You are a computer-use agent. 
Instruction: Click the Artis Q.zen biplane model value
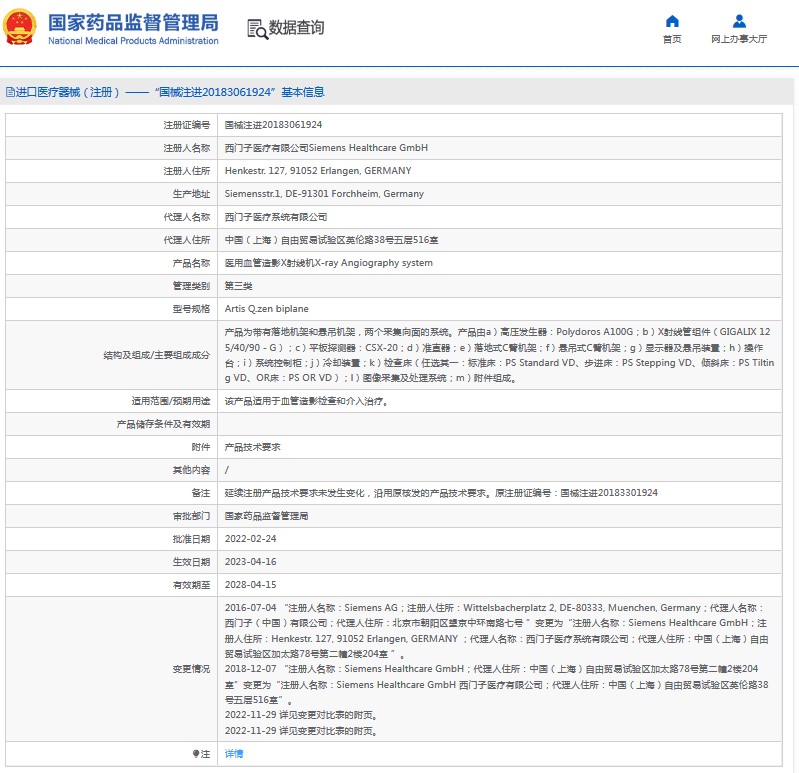coord(267,309)
